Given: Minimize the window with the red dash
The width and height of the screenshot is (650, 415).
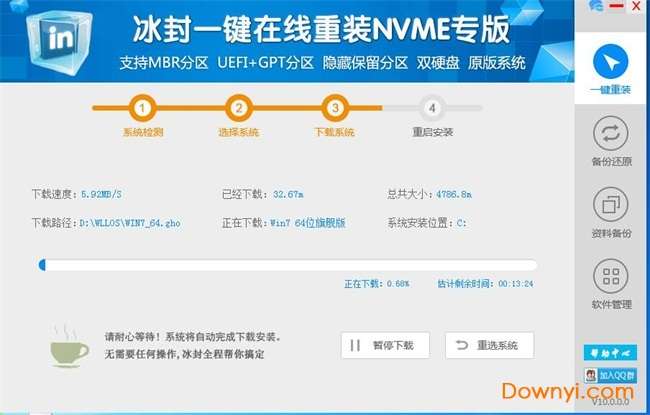Looking at the screenshot, I should 616,6.
